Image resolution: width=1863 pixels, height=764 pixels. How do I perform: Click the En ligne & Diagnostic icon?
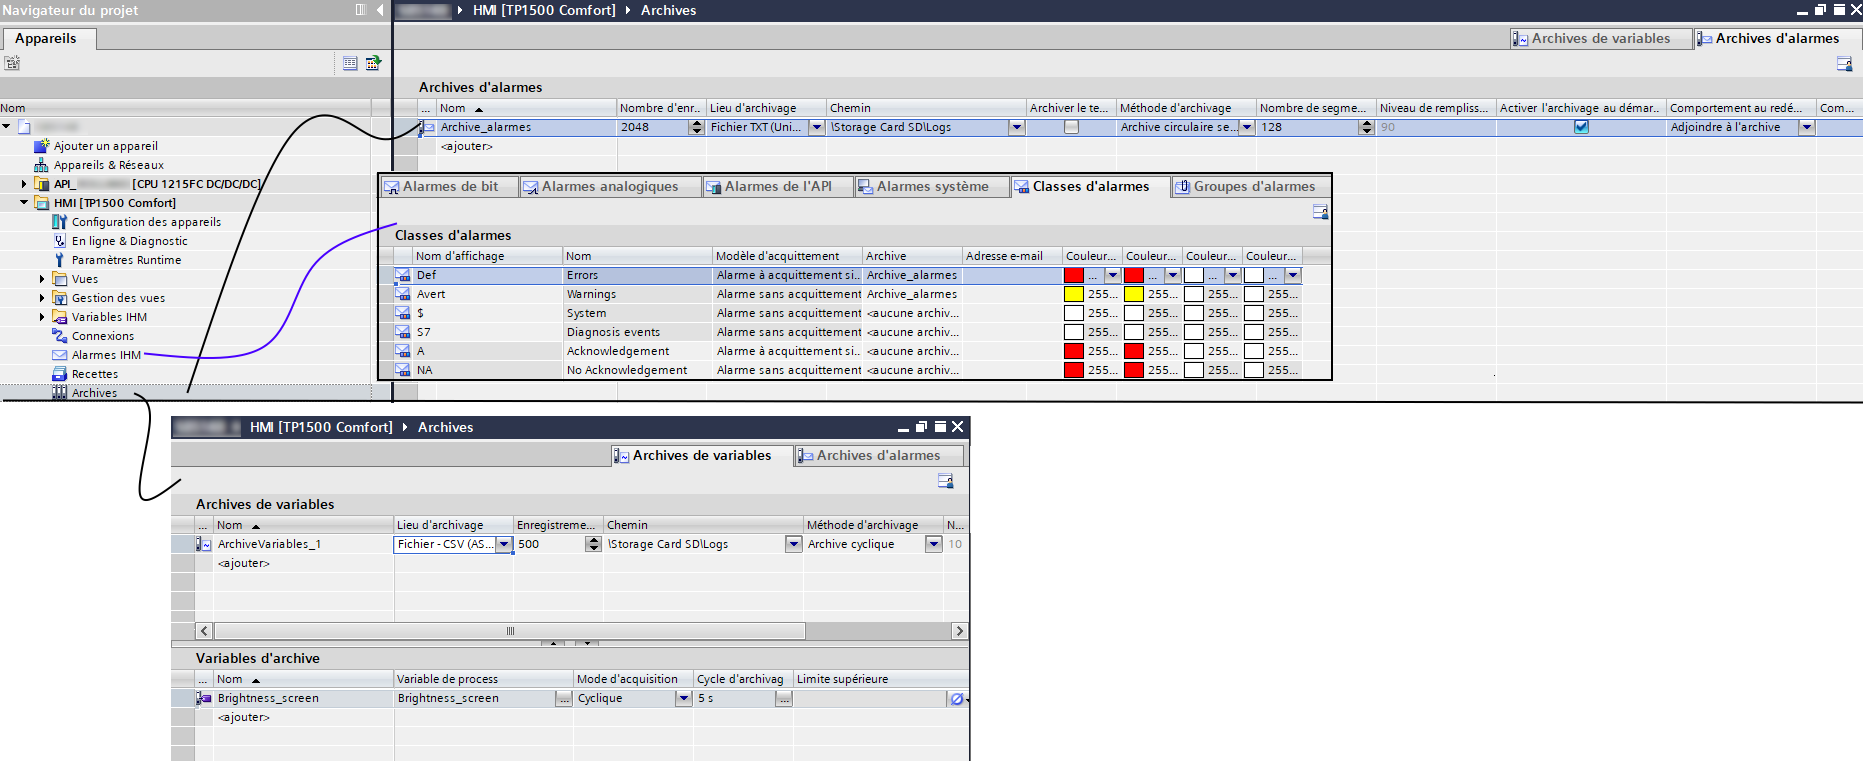(60, 241)
